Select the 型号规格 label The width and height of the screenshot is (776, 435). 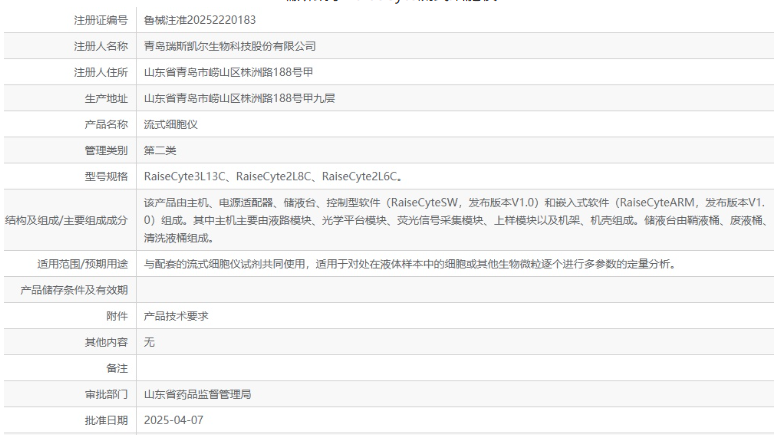[106, 177]
